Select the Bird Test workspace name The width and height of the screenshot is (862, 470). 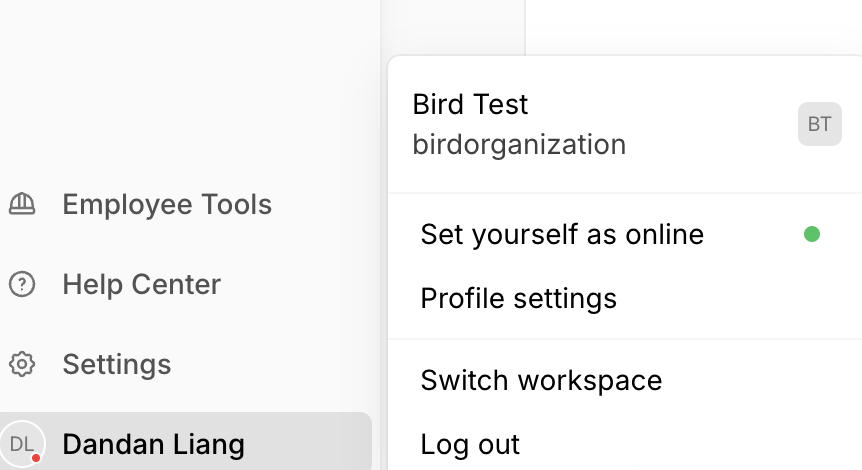[x=470, y=104]
